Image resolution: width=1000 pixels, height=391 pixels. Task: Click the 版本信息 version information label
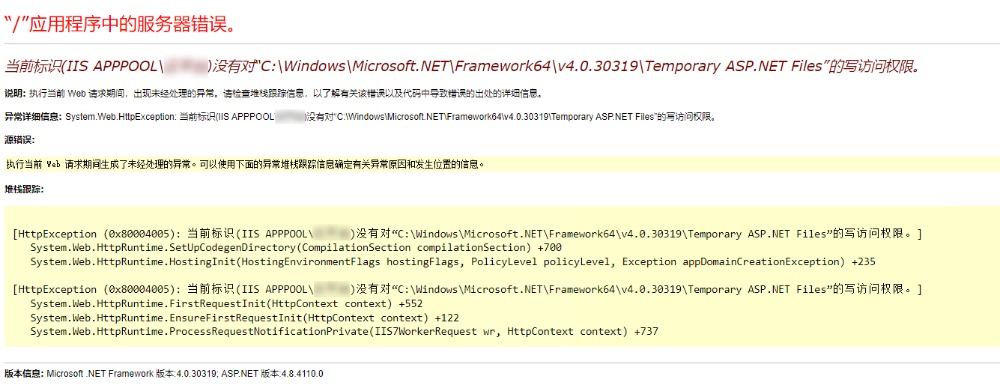click(24, 374)
